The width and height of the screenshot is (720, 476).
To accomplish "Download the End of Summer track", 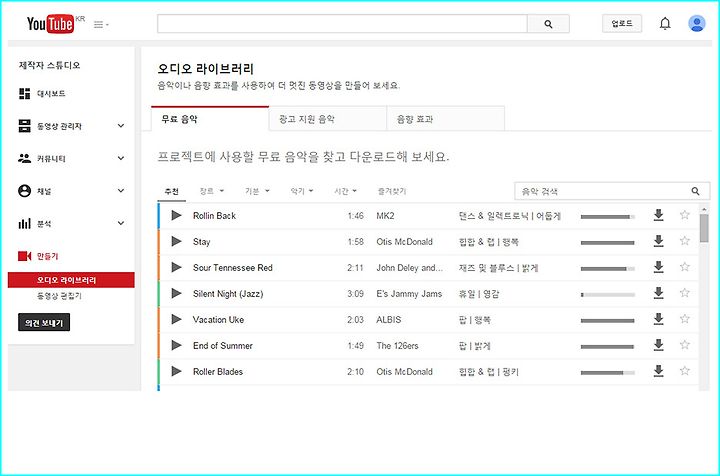I will point(658,345).
